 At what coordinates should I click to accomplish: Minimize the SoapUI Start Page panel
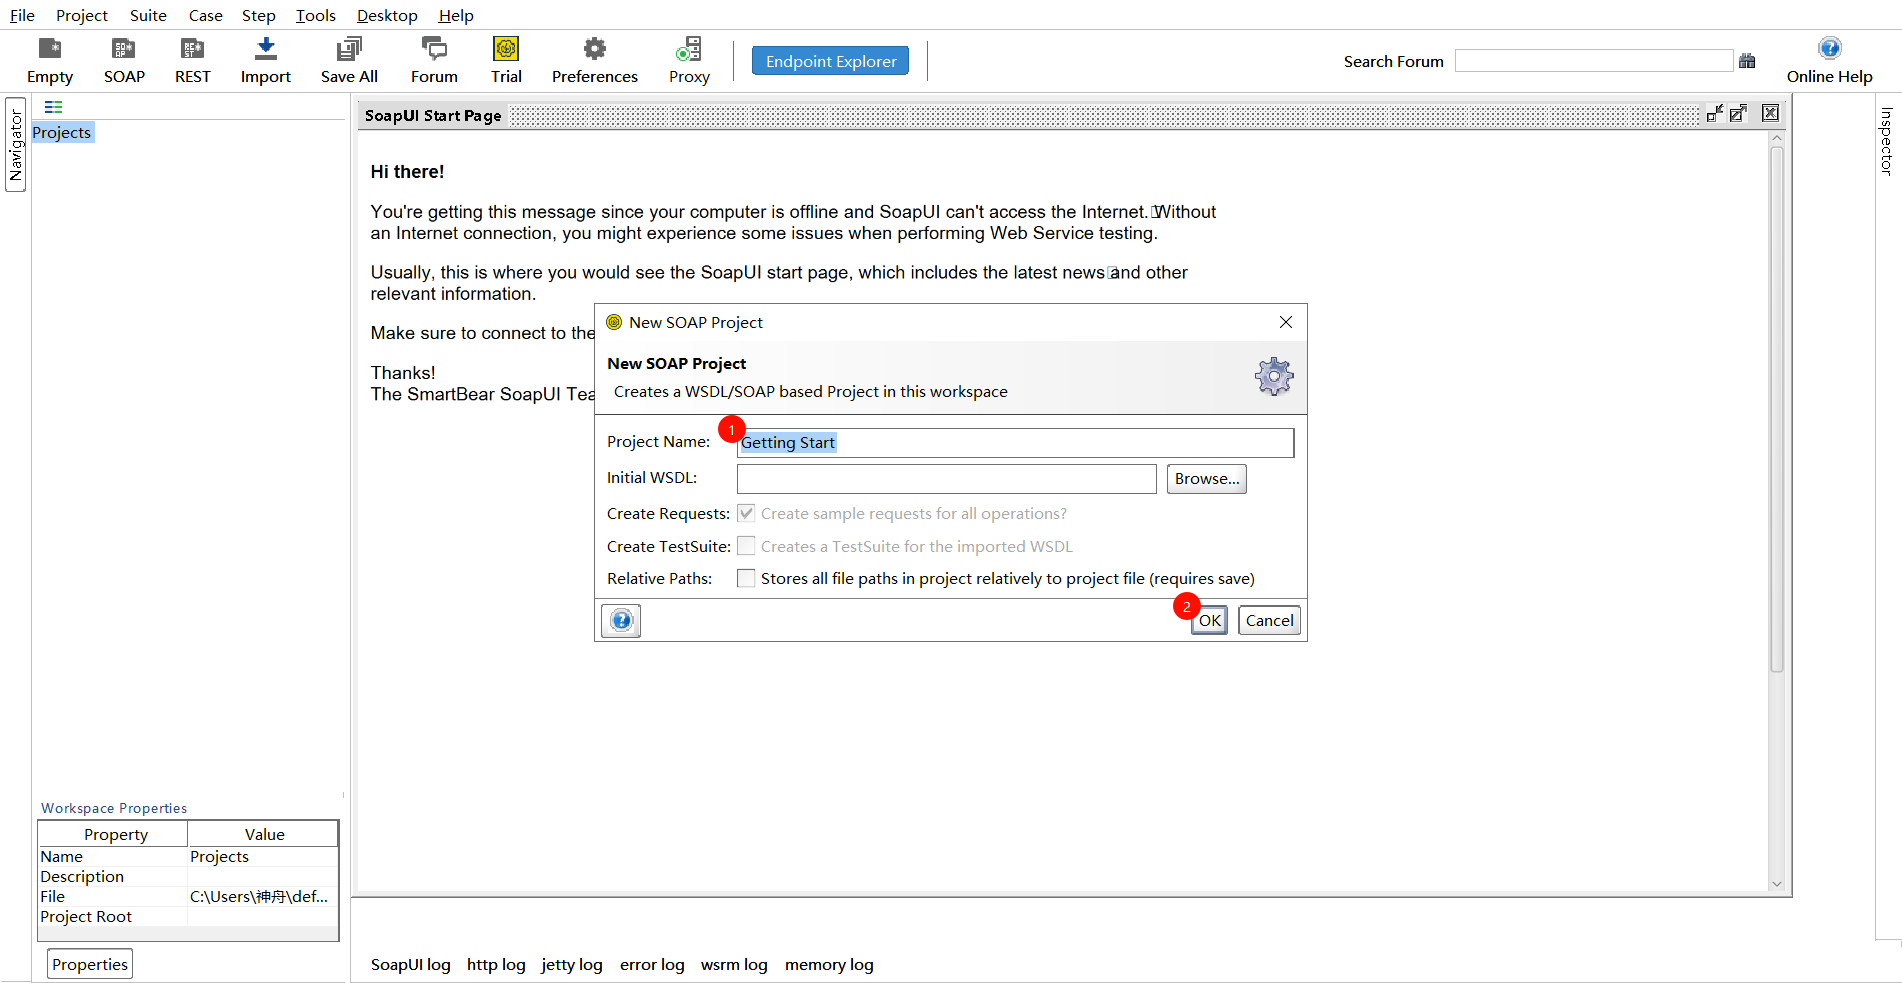pyautogui.click(x=1714, y=114)
